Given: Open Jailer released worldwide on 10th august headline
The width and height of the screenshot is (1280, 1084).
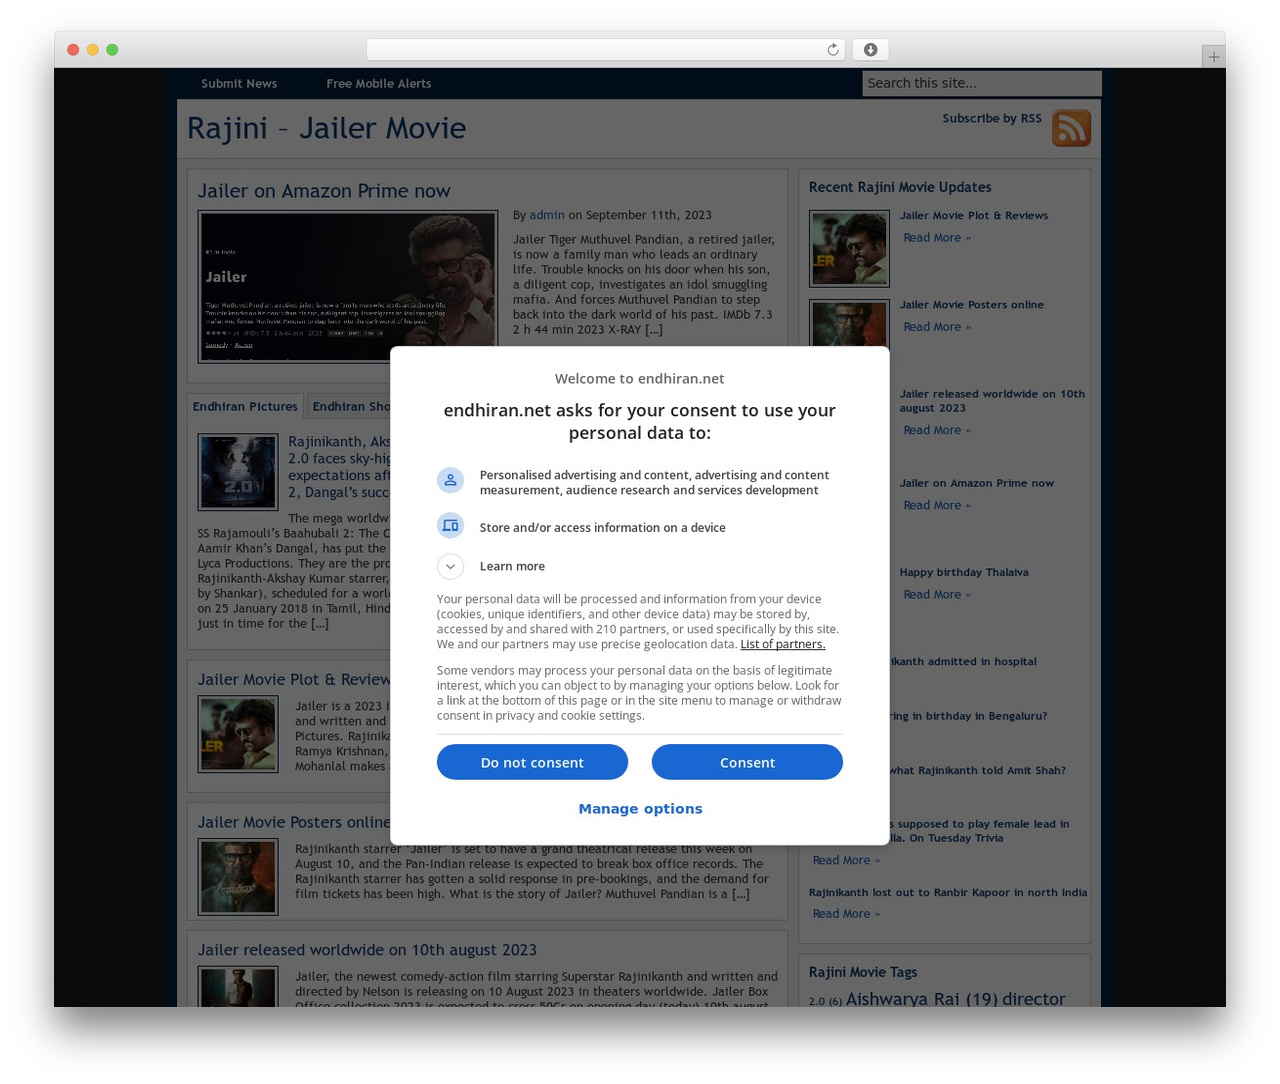Looking at the screenshot, I should 367,950.
